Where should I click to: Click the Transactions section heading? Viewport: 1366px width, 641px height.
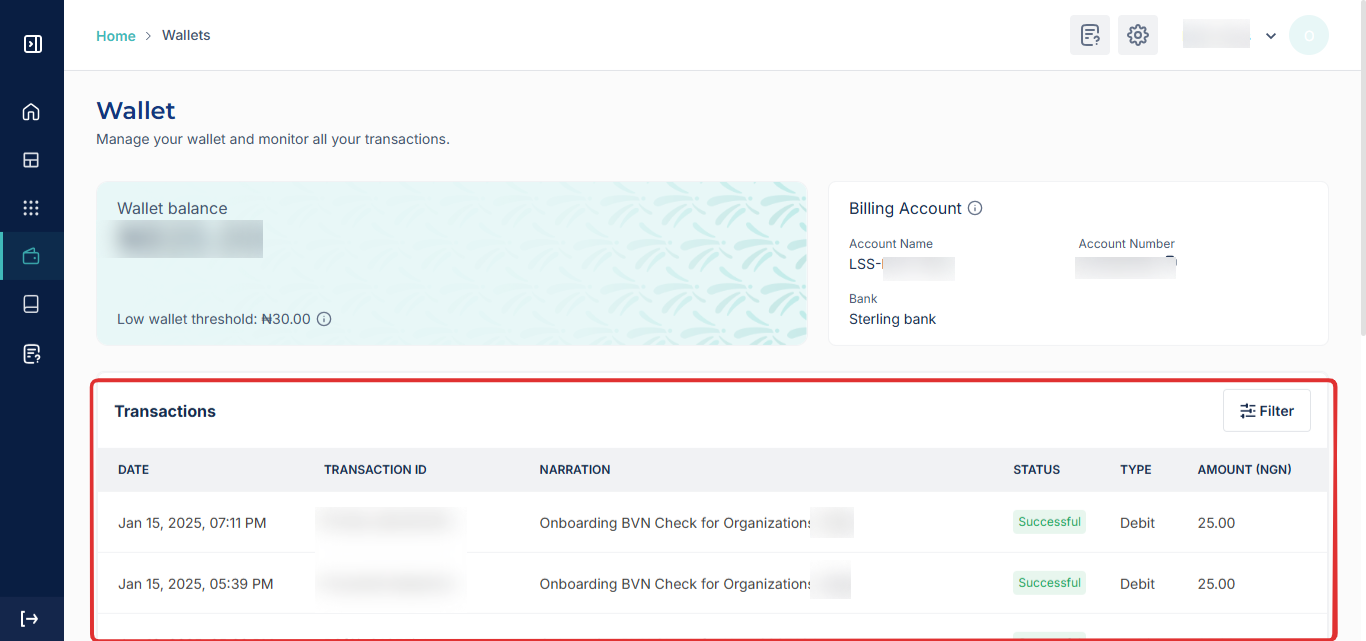tap(165, 411)
